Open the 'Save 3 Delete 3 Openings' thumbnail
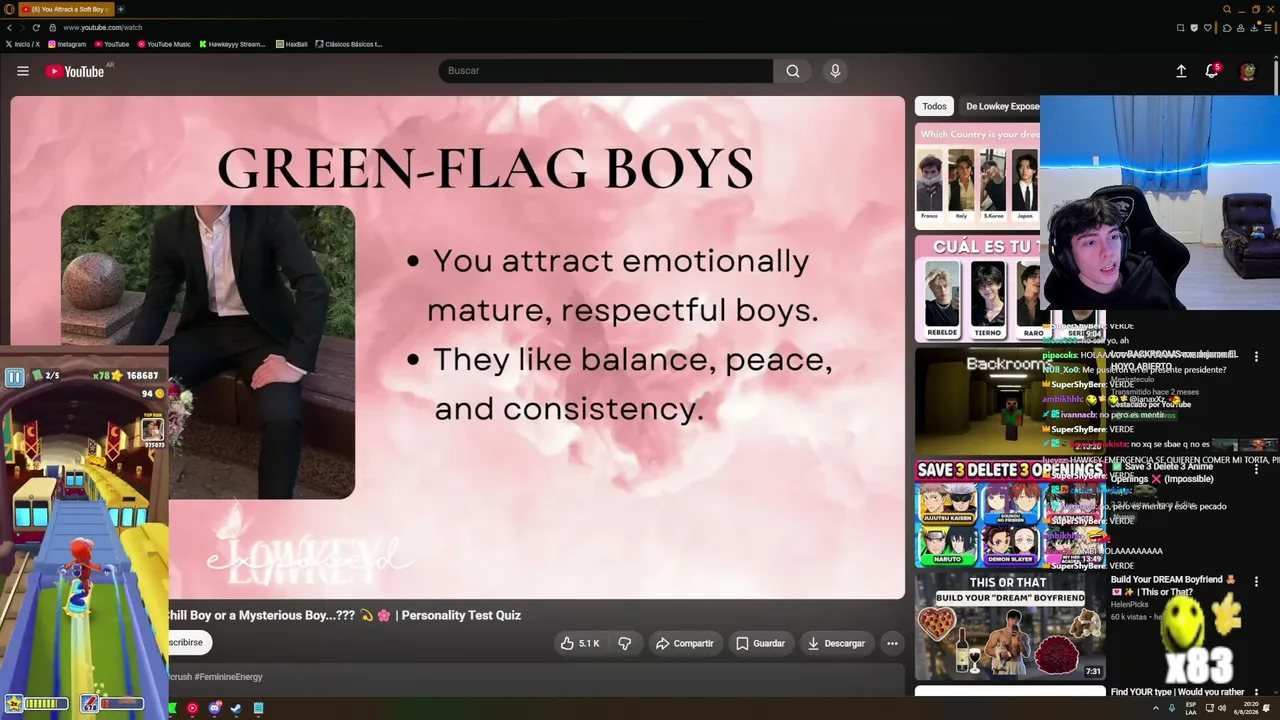Image resolution: width=1280 pixels, height=720 pixels. tap(1010, 512)
